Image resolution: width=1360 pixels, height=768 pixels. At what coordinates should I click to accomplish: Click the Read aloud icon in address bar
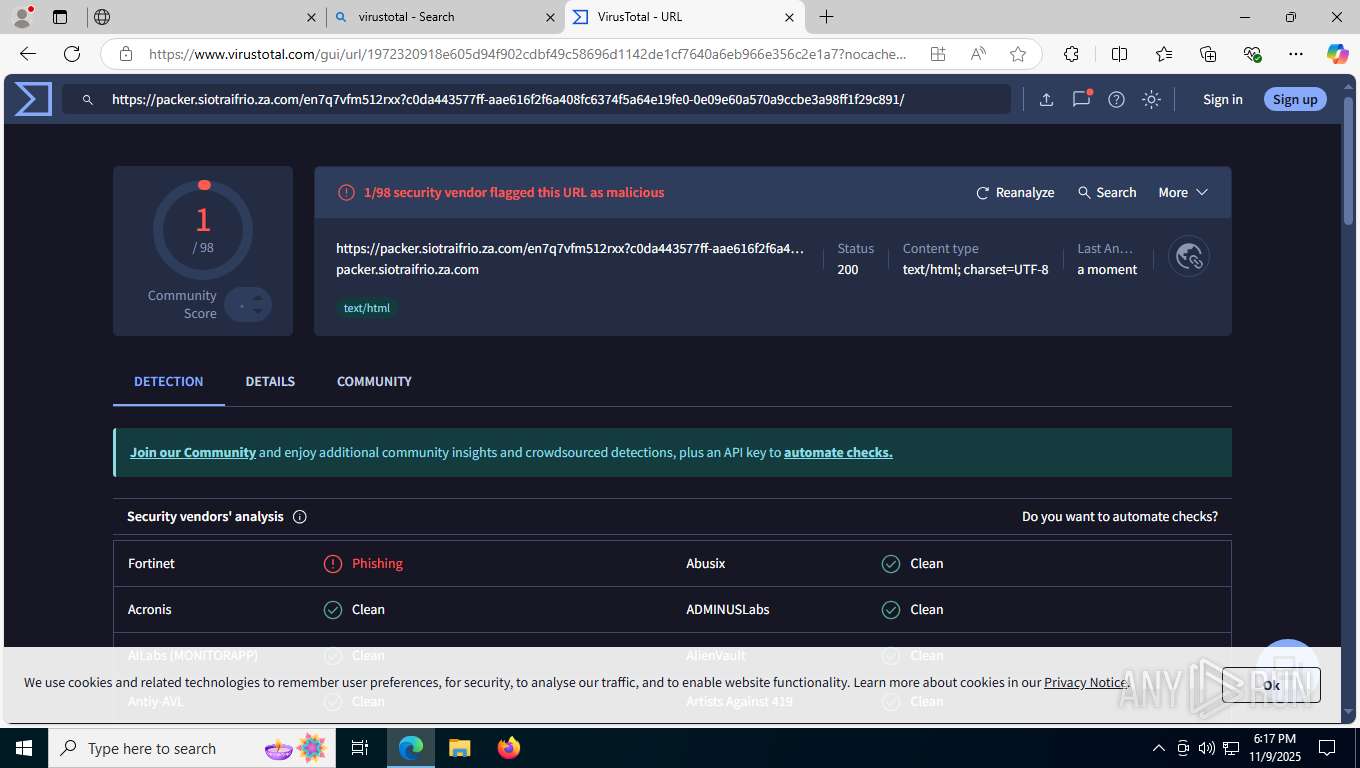coord(978,54)
